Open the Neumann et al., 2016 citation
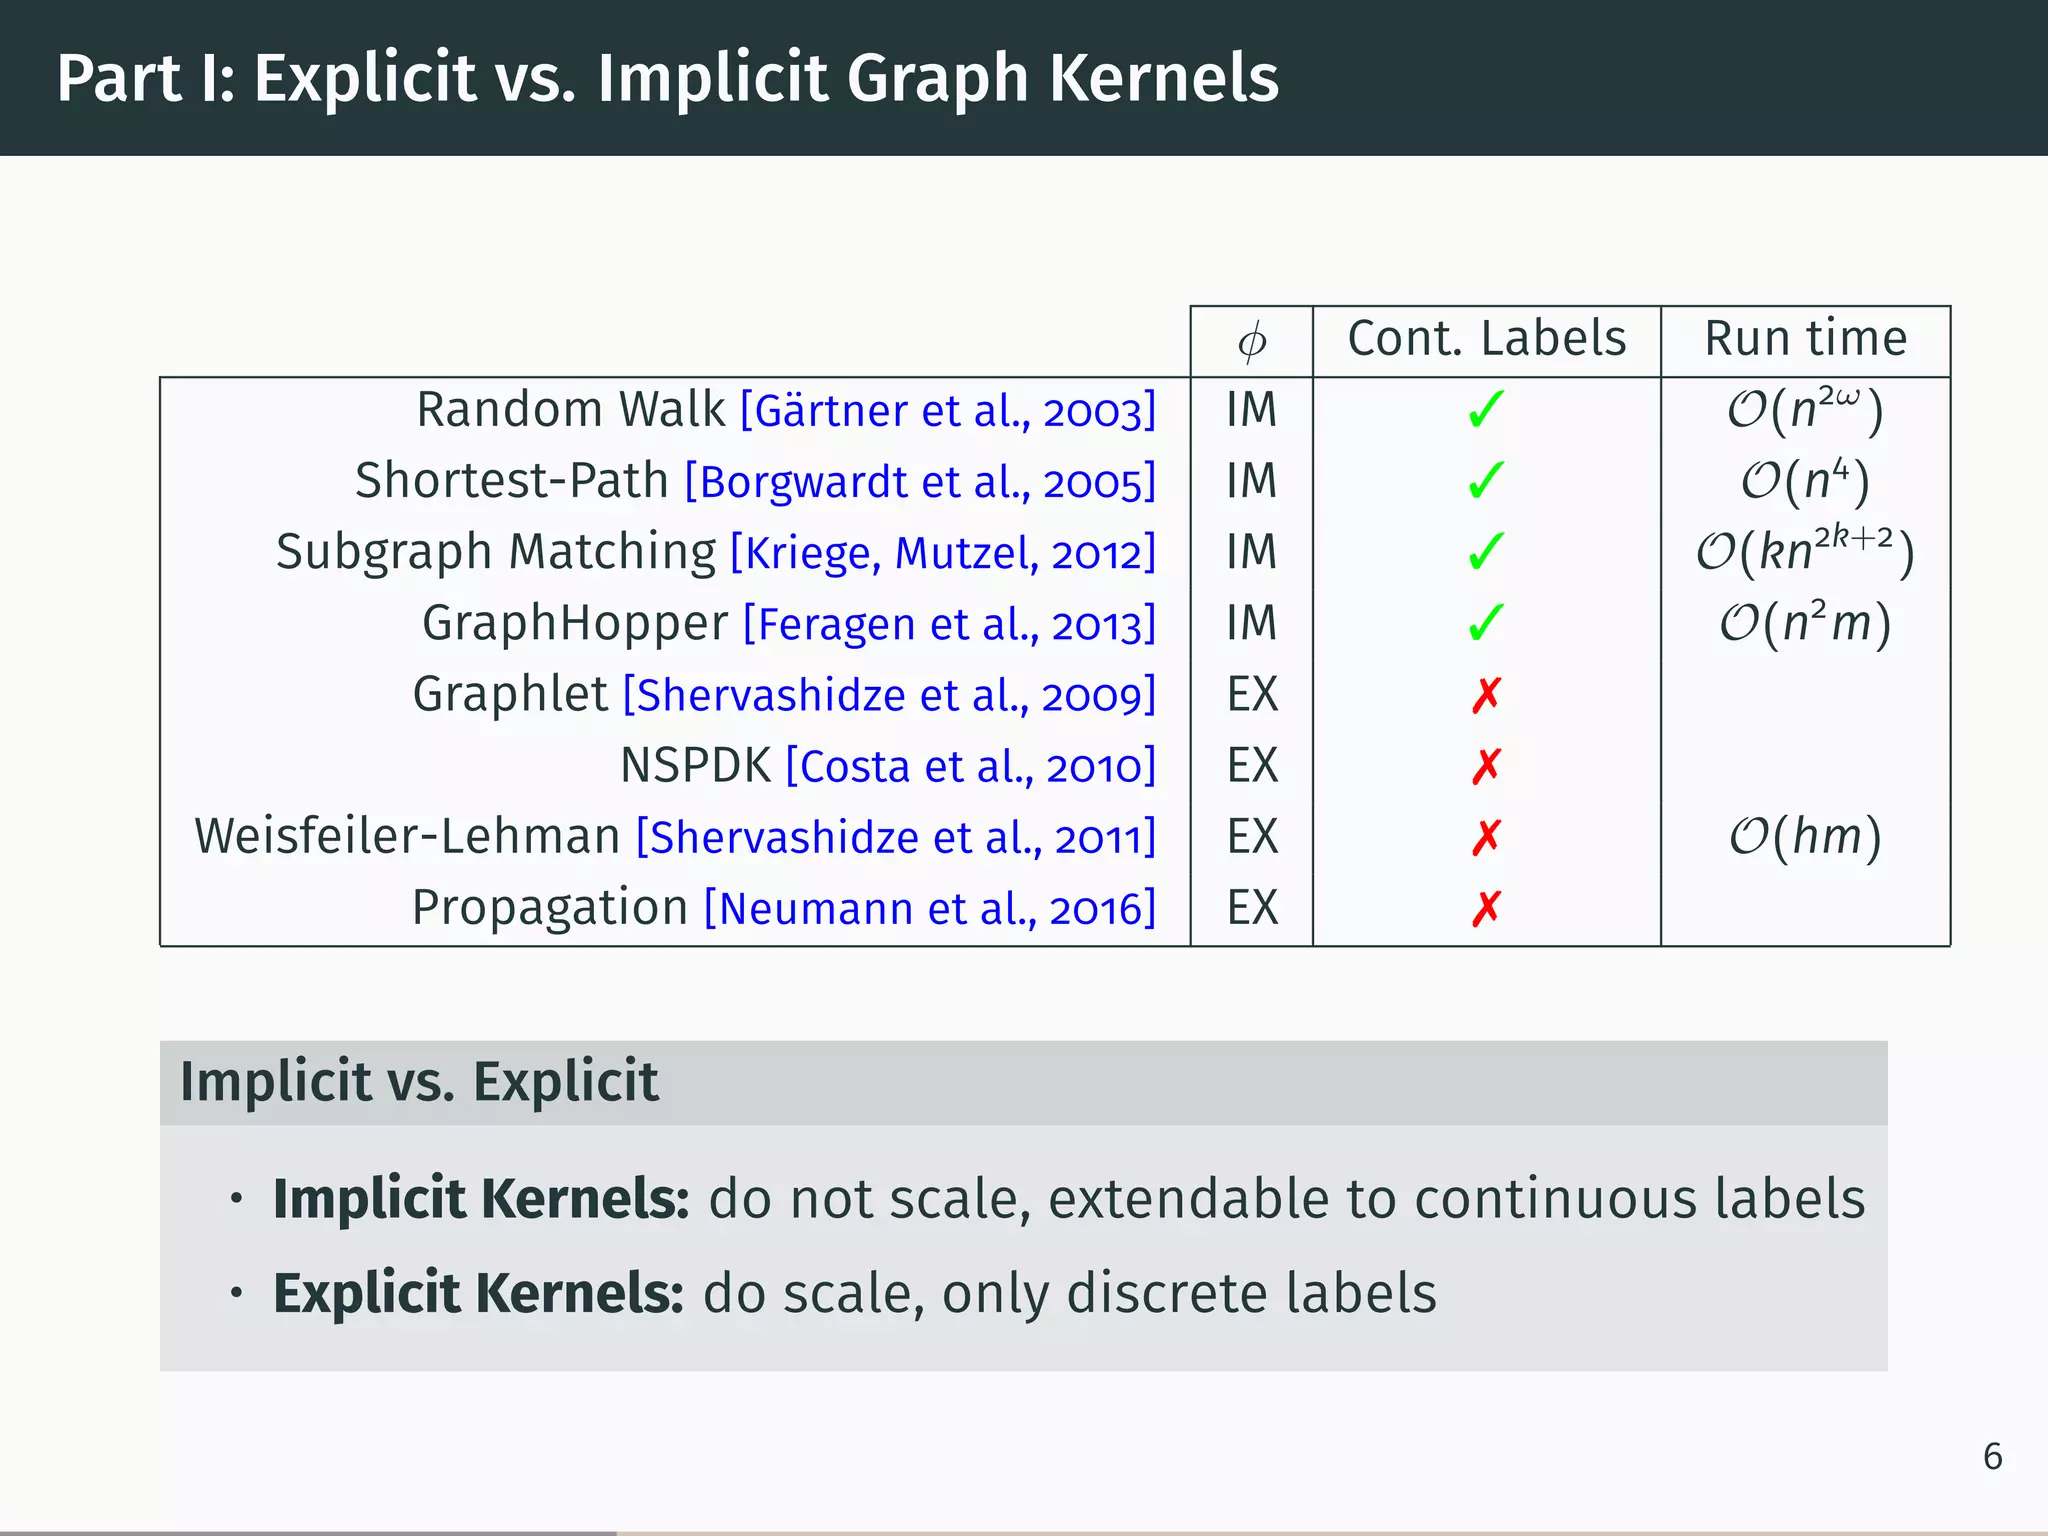 930,908
